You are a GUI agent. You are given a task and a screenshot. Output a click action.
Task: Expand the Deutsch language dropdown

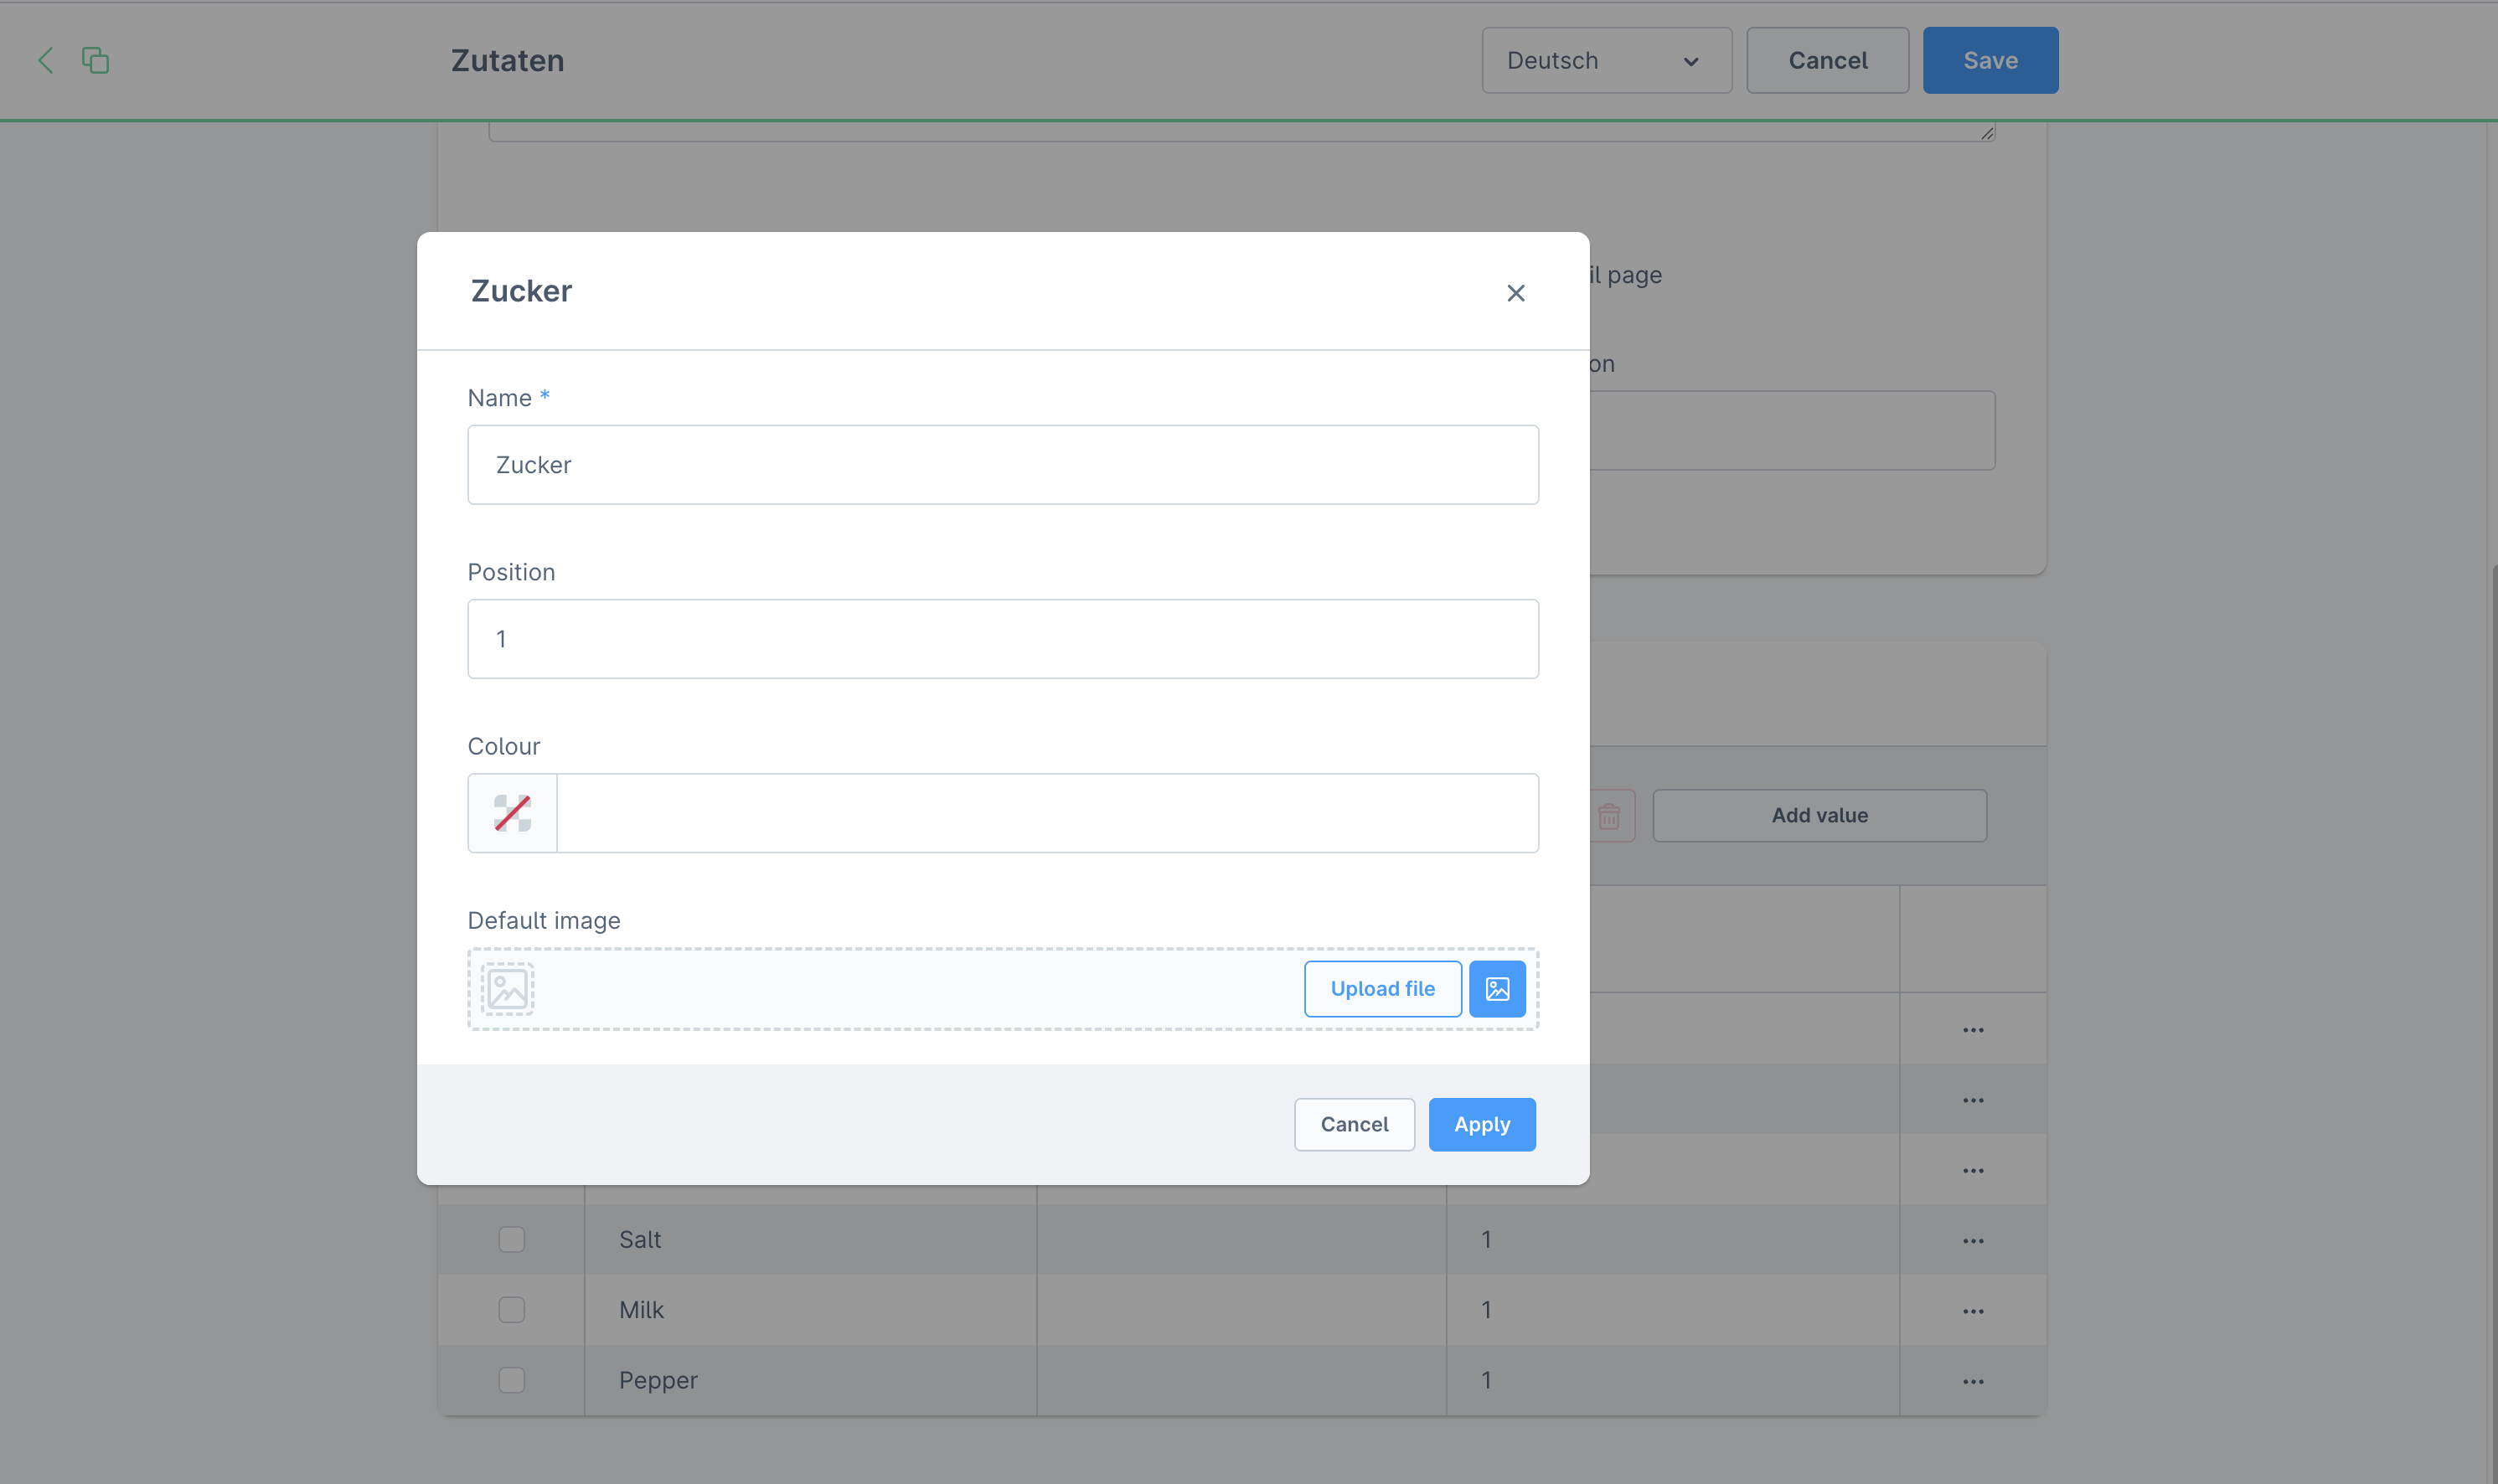pyautogui.click(x=1606, y=61)
